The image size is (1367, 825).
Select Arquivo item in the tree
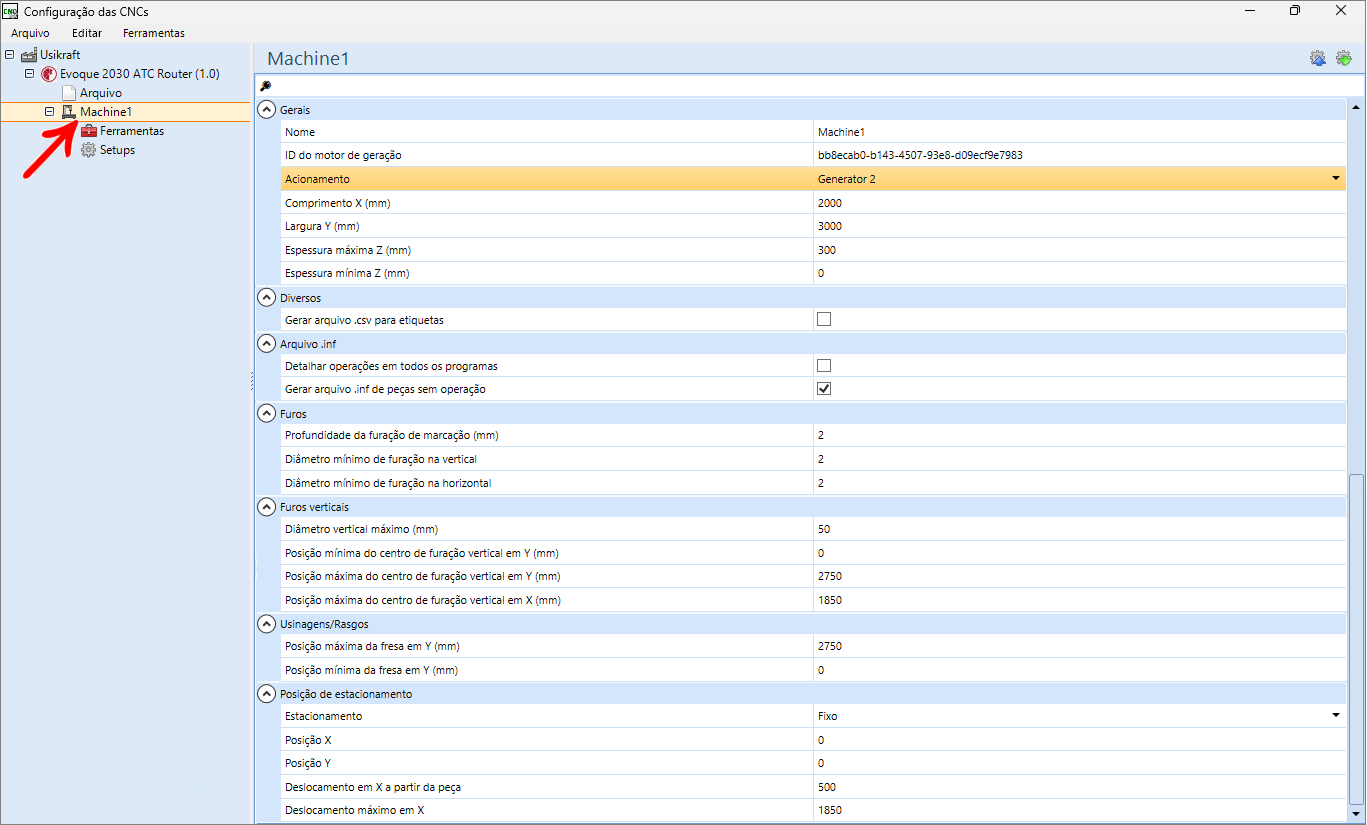[101, 93]
